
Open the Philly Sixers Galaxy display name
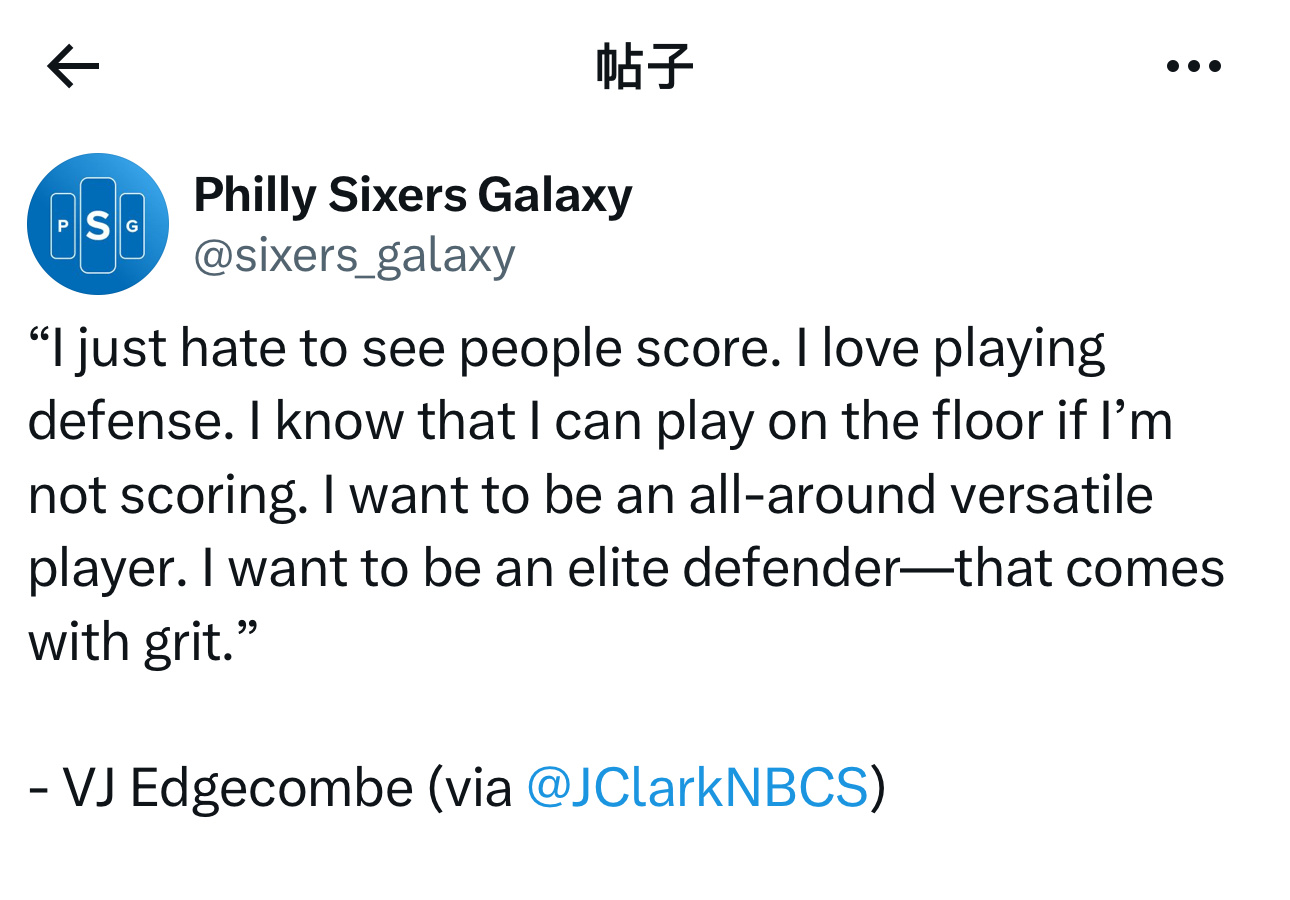[413, 194]
